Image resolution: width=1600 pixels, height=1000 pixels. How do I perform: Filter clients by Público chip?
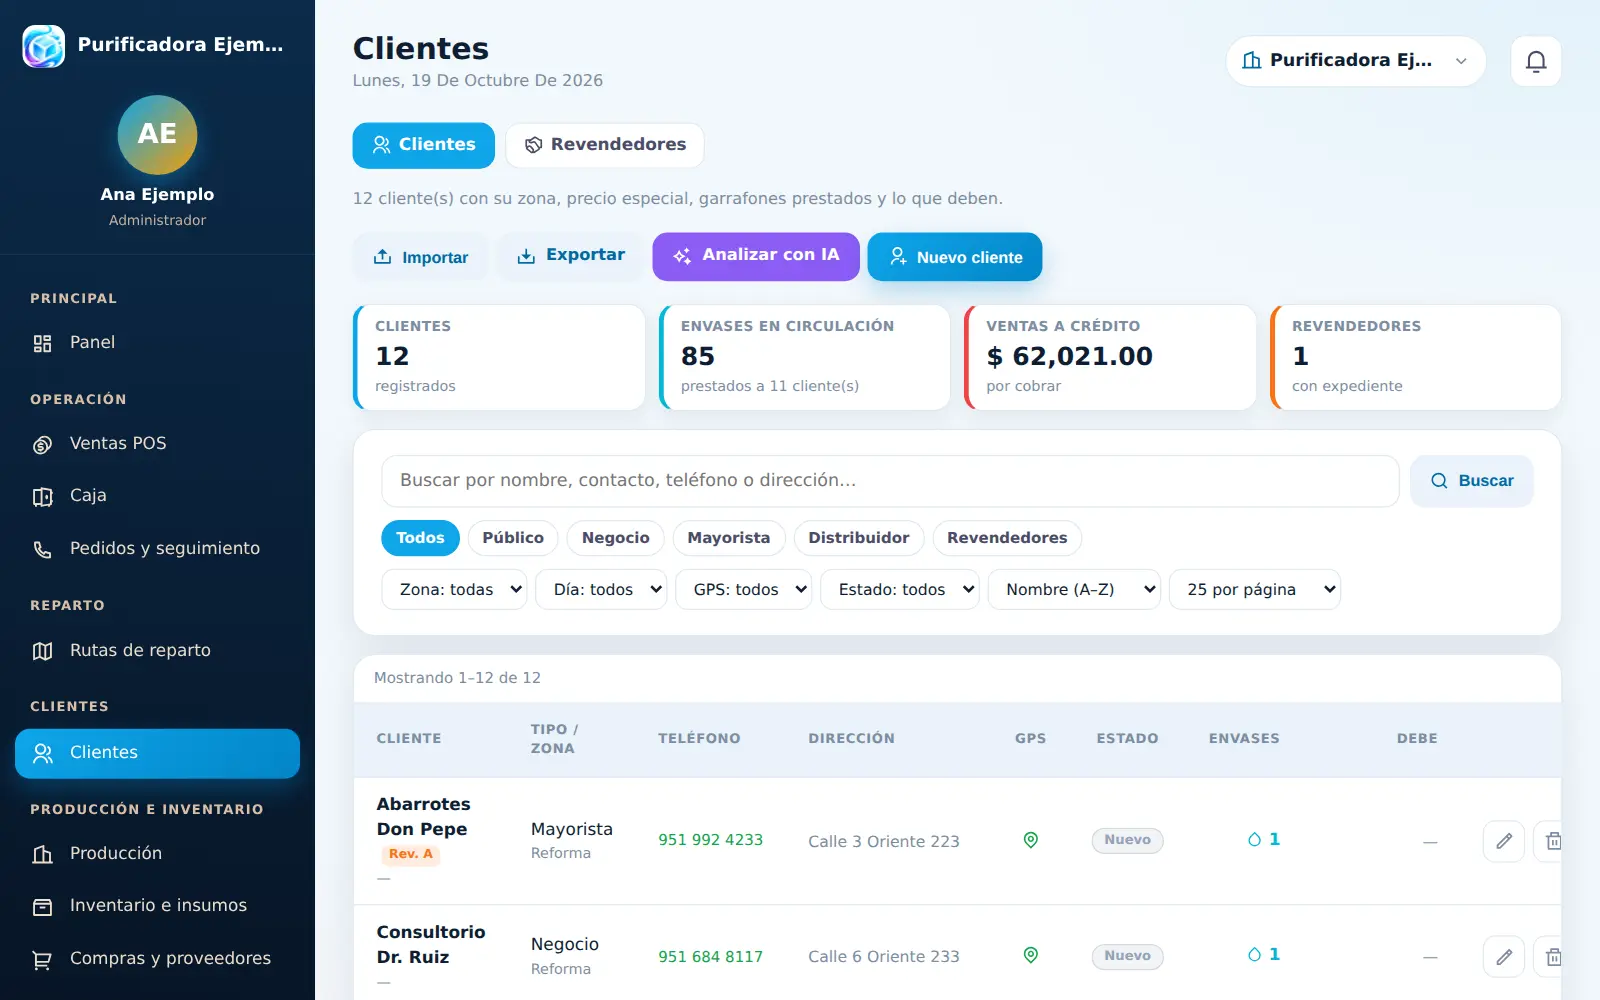coord(513,538)
